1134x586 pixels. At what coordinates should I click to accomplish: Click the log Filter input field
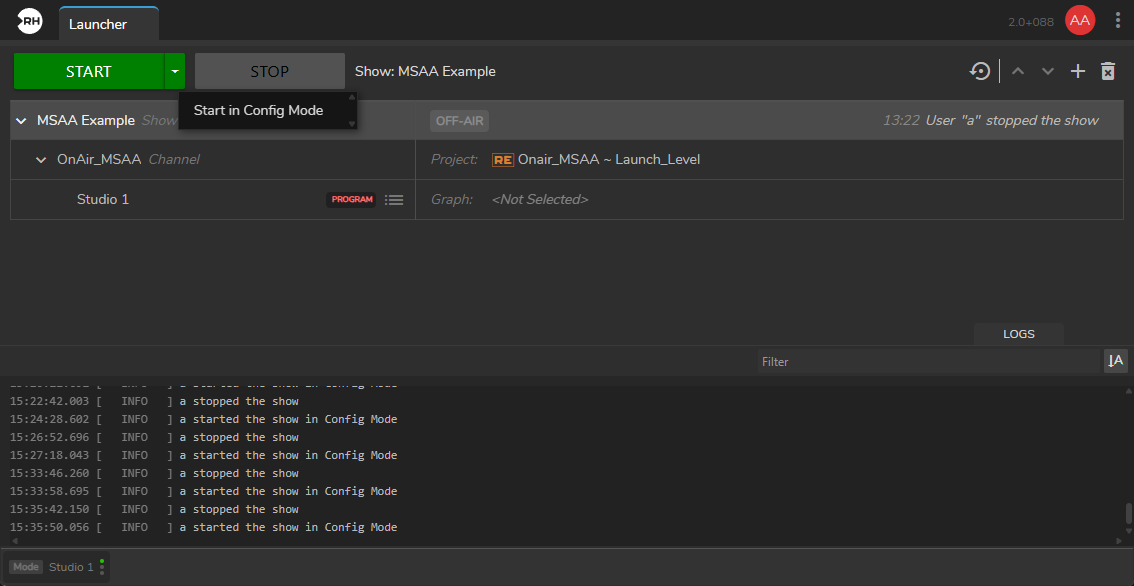pyautogui.click(x=927, y=361)
